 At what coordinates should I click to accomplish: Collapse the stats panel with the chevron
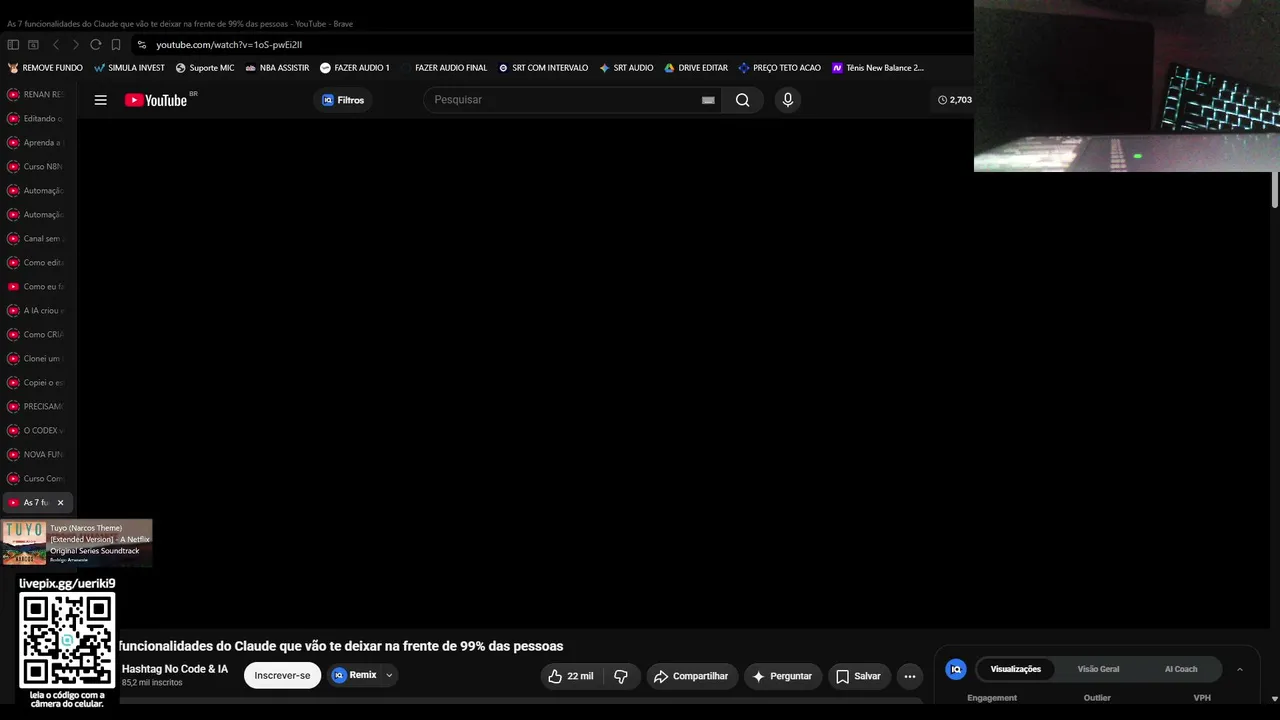[1240, 669]
